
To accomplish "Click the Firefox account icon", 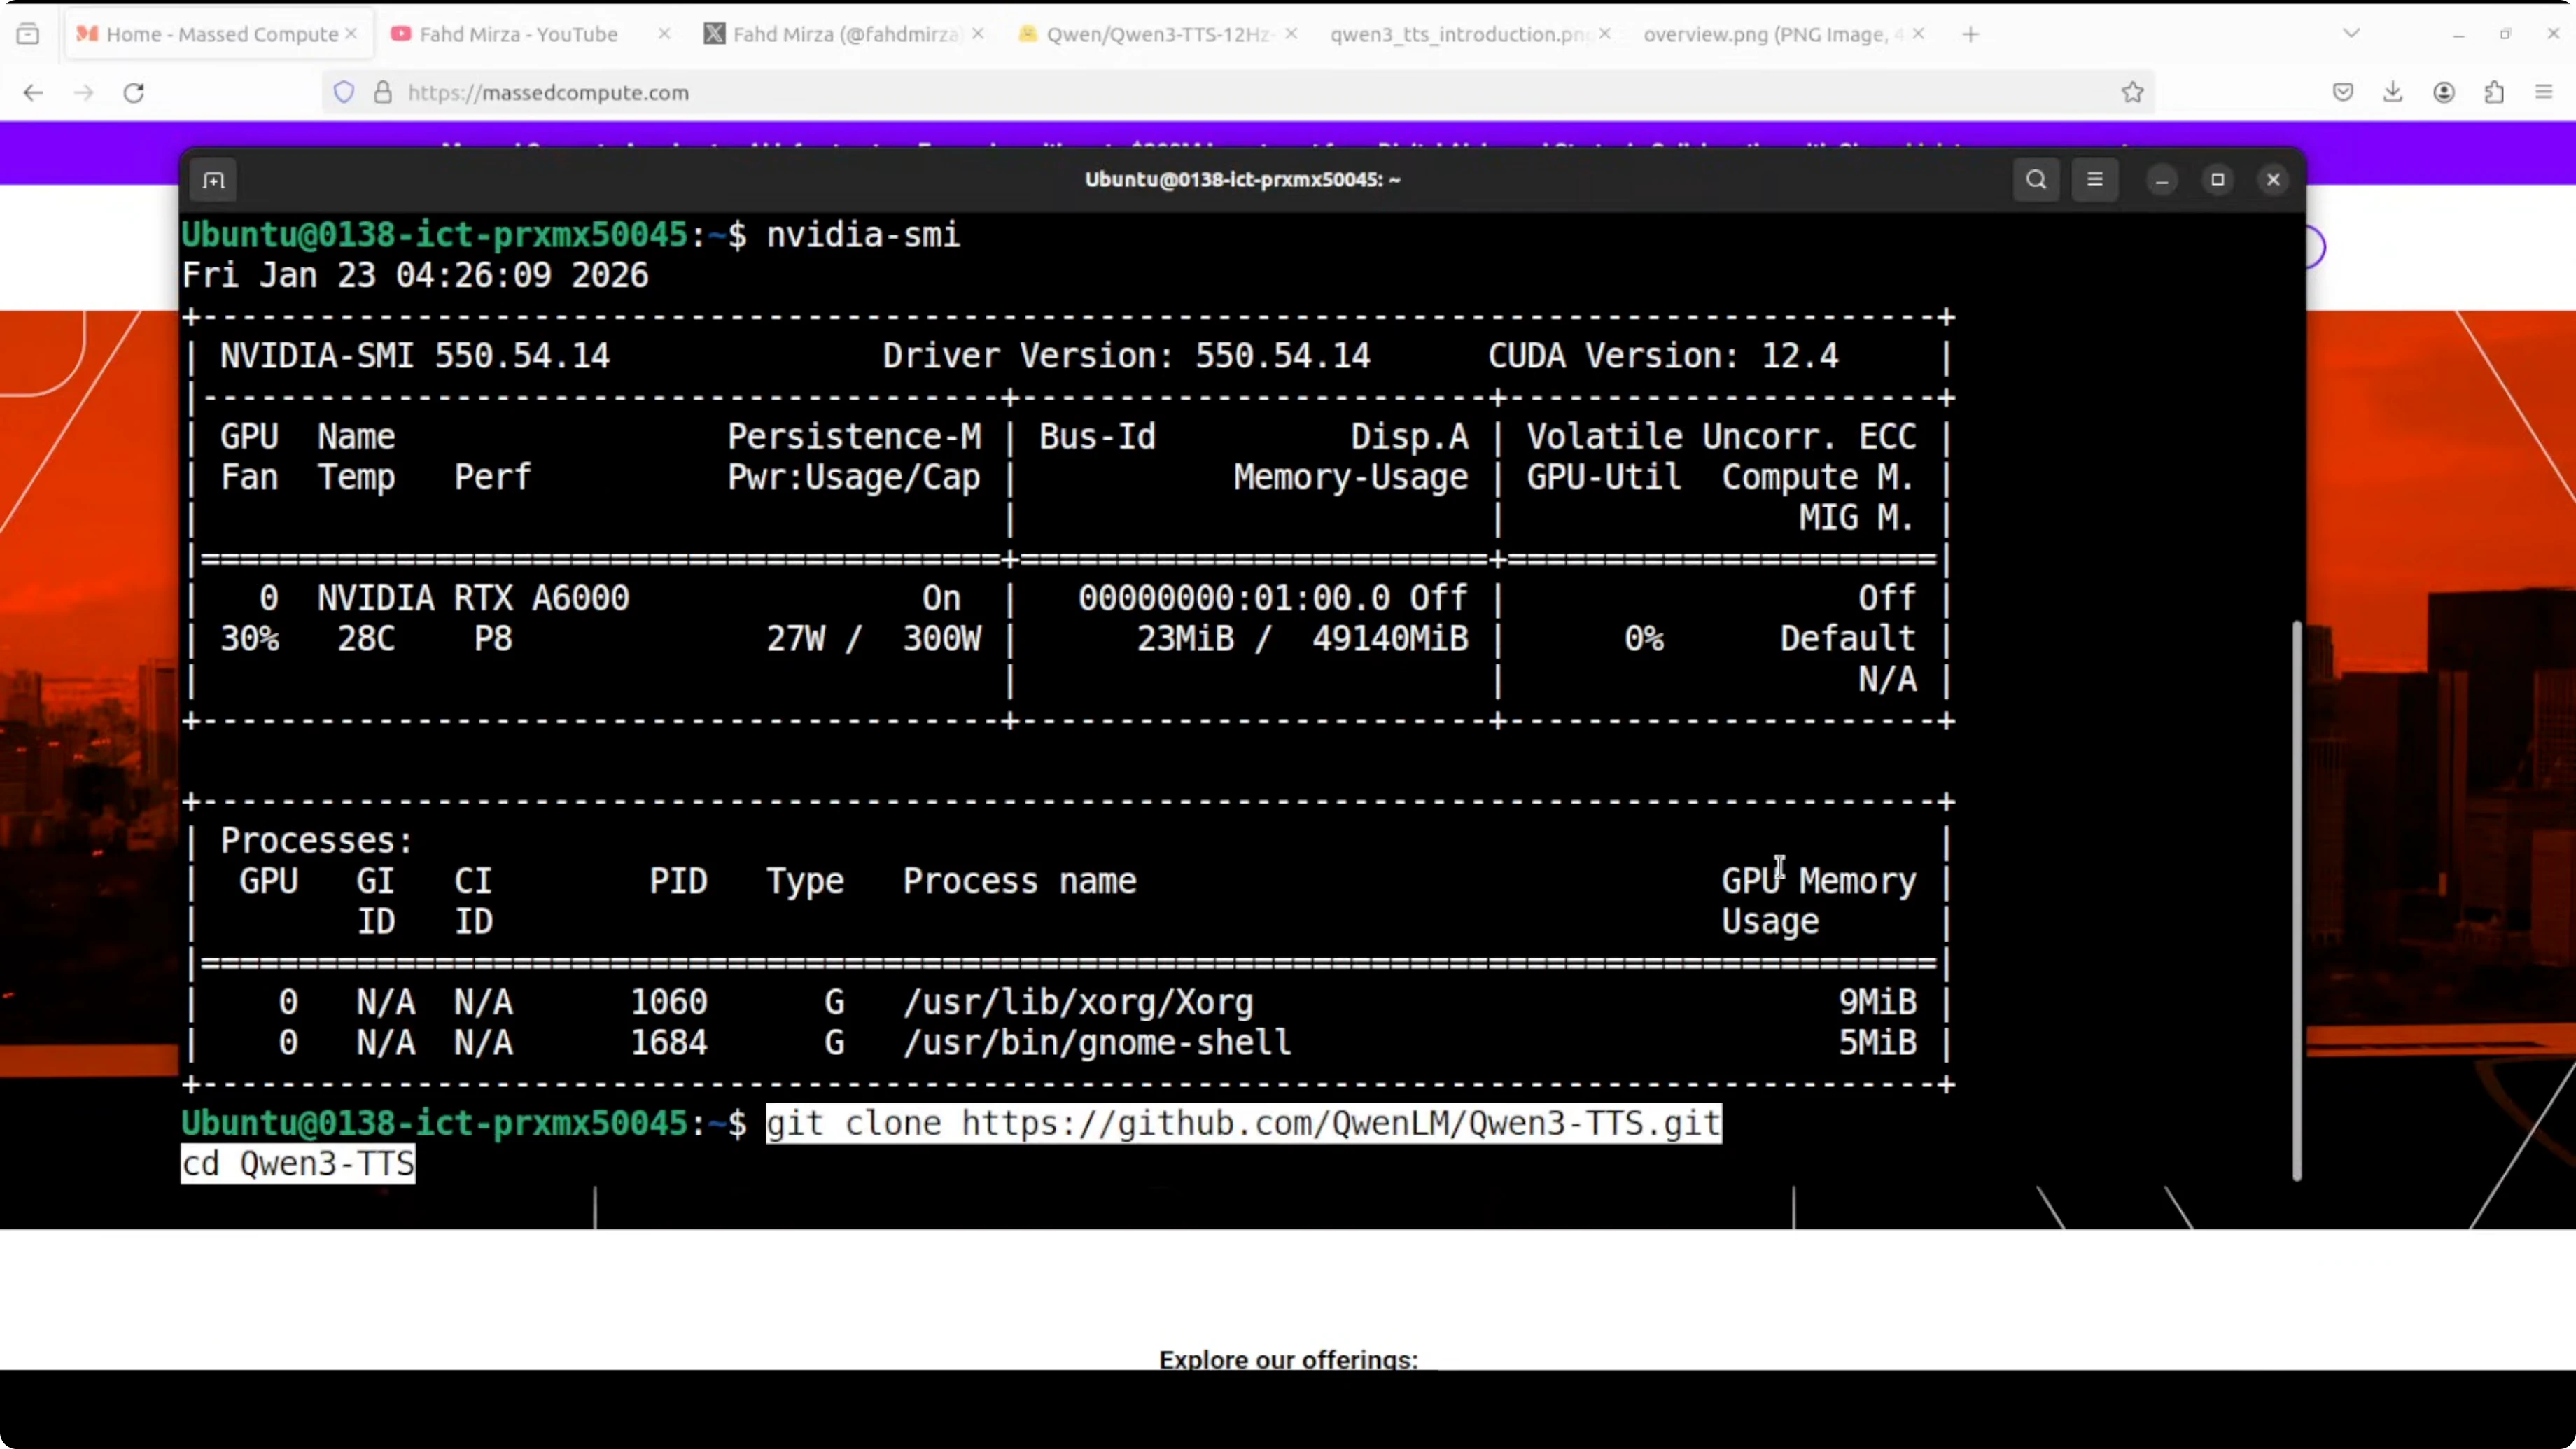I will pos(2444,93).
